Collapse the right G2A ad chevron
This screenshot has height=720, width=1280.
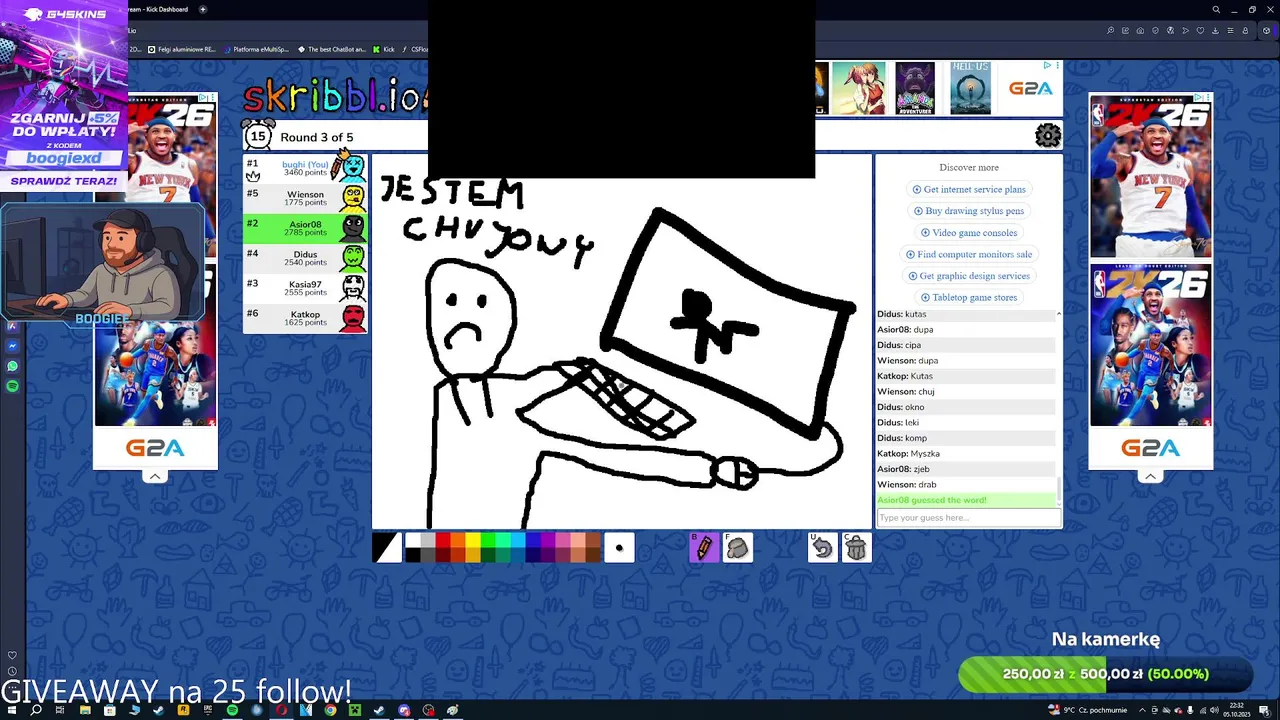coord(1151,476)
